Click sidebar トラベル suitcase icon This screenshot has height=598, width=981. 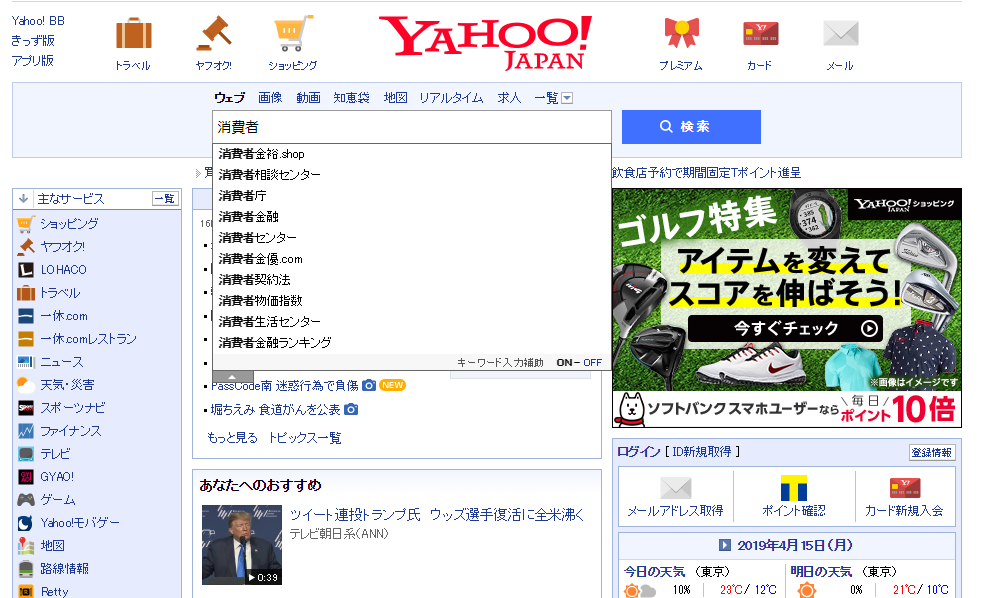point(26,293)
